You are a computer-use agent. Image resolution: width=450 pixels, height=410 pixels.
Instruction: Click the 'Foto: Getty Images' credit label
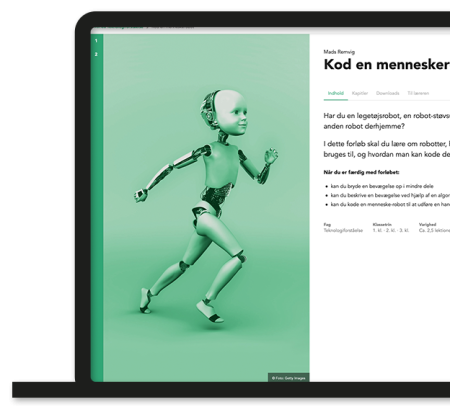289,378
